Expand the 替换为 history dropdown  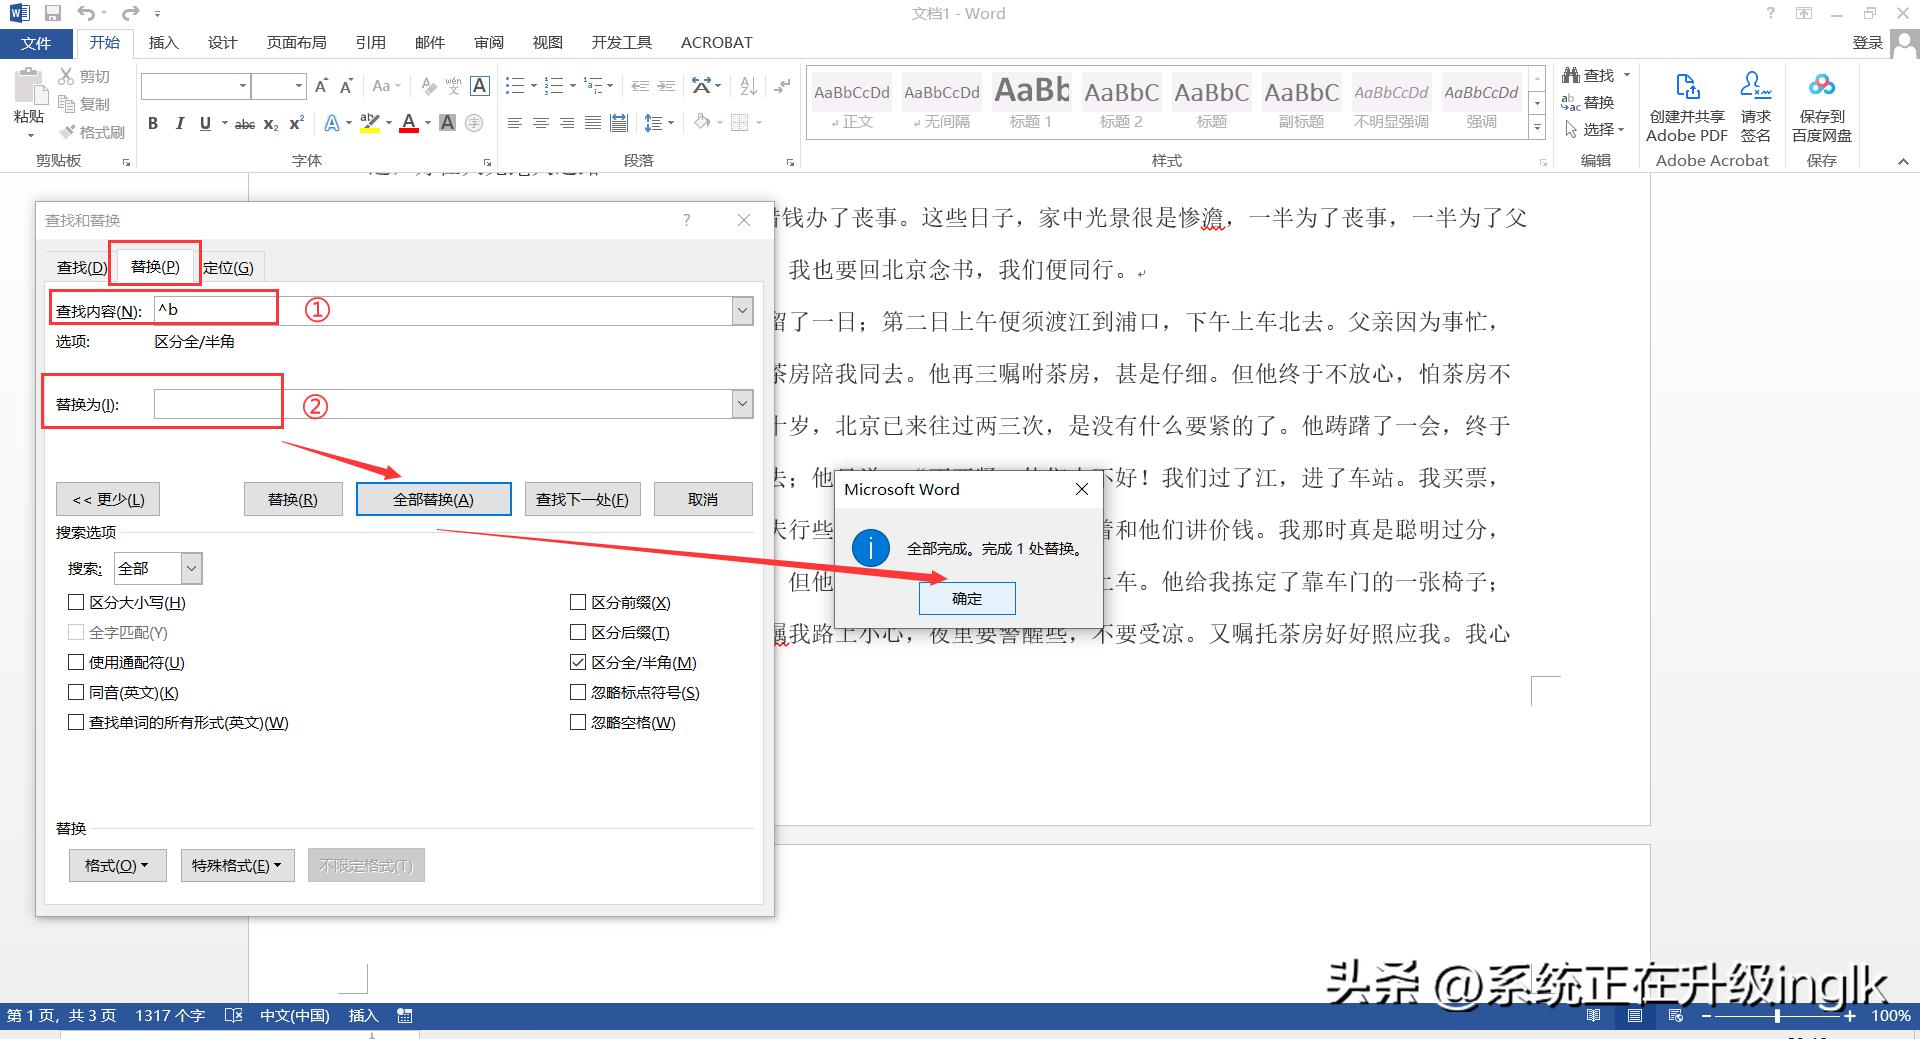tap(742, 404)
